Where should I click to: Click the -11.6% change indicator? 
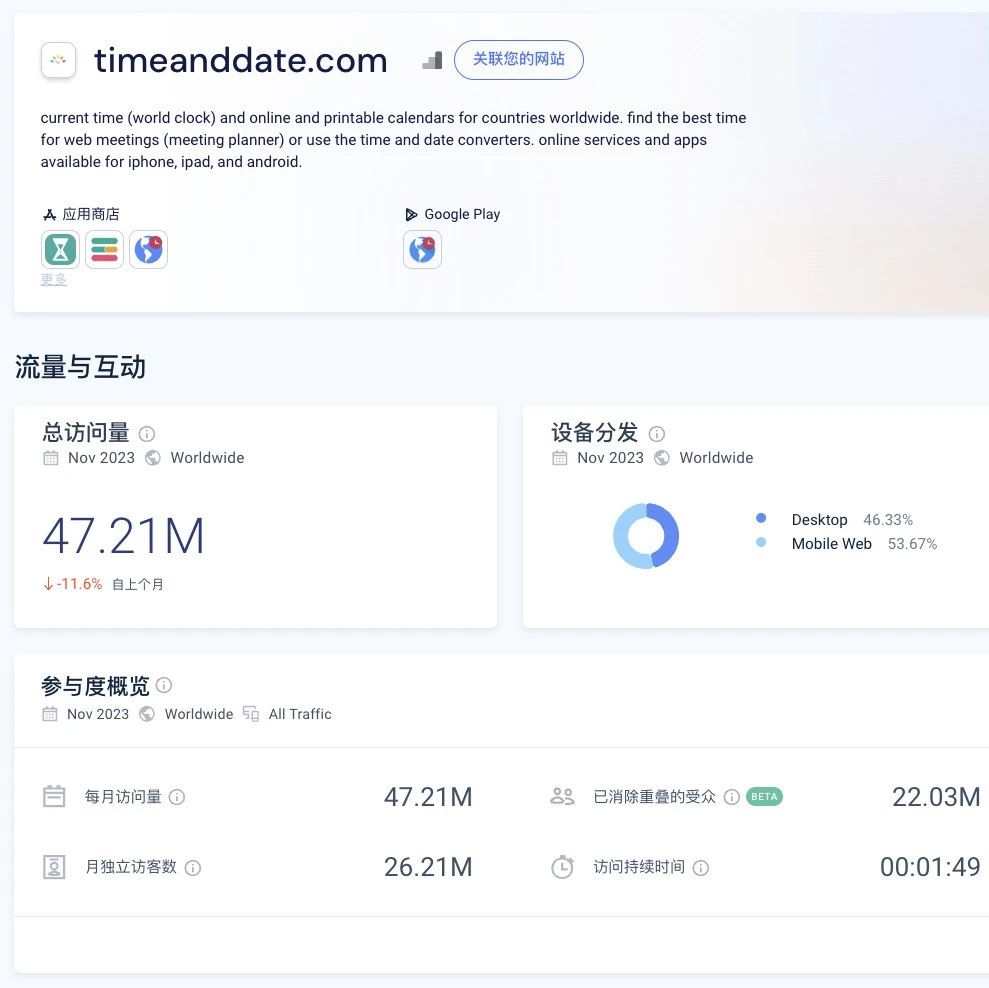73,584
